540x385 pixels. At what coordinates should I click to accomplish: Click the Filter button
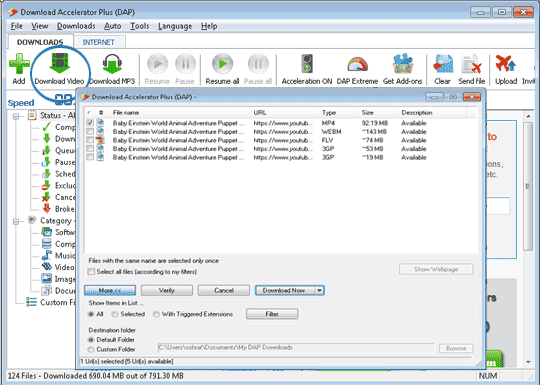272,314
